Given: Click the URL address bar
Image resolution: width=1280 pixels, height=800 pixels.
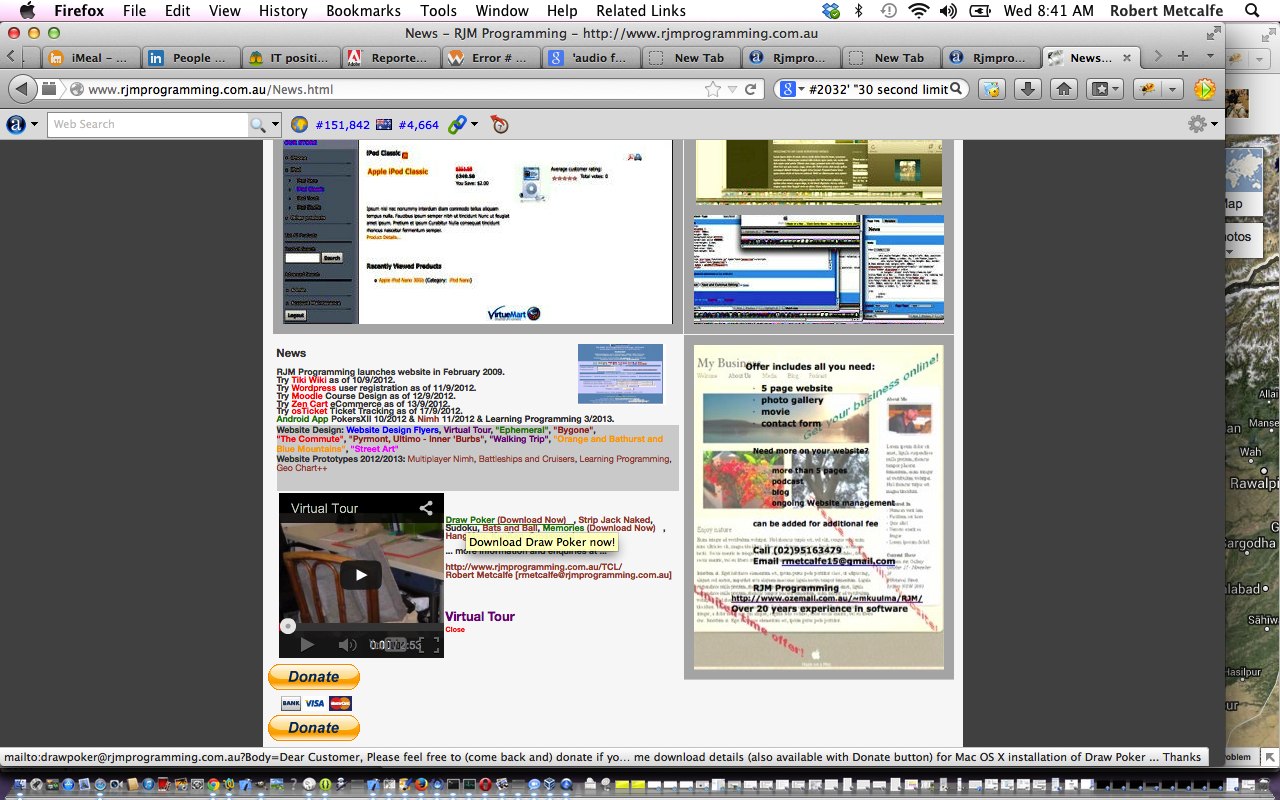Looking at the screenshot, I should [x=395, y=89].
